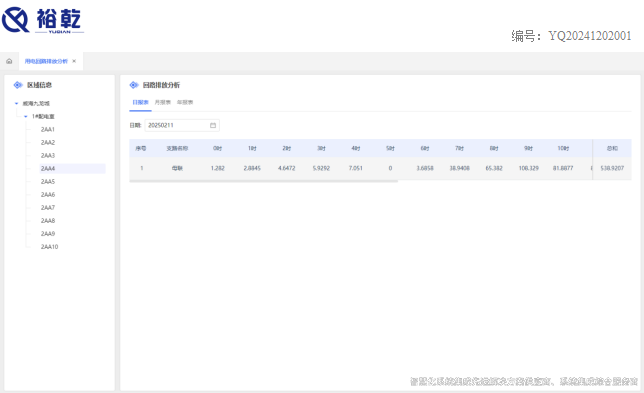The image size is (644, 393).
Task: Click the cell with value 7.051
Action: pyautogui.click(x=356, y=168)
